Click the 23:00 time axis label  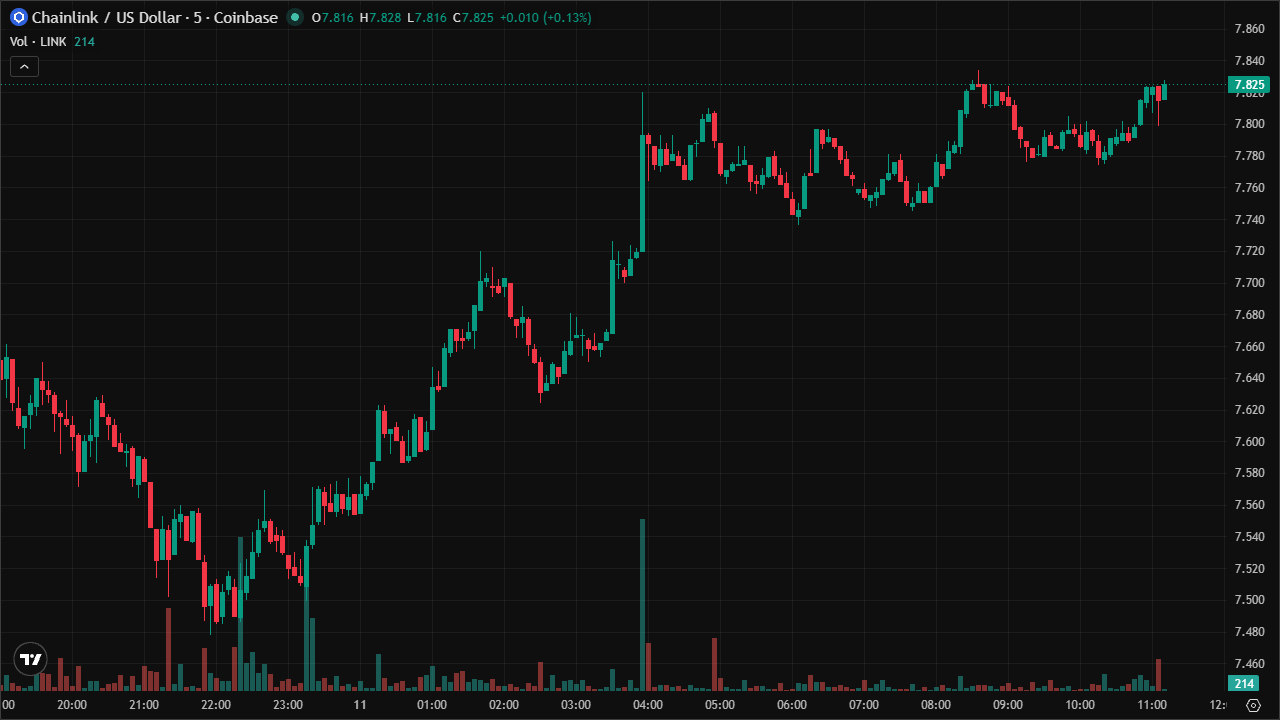pyautogui.click(x=288, y=705)
